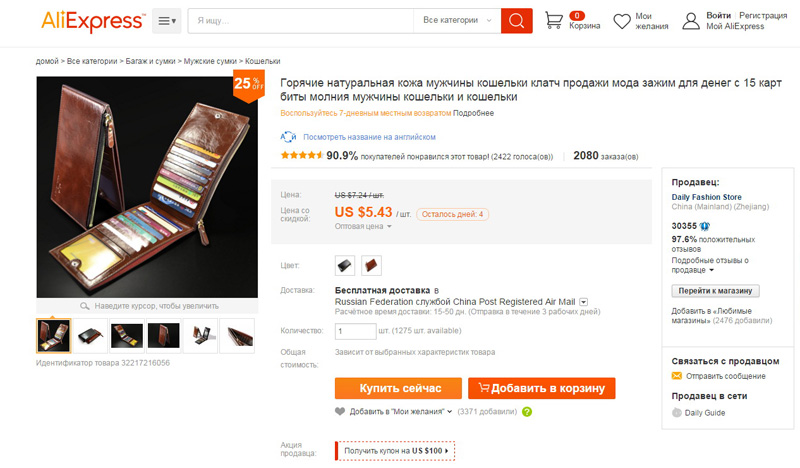Image resolution: width=800 pixels, height=468 pixels.
Task: Open the shopping cart icon
Action: point(554,20)
